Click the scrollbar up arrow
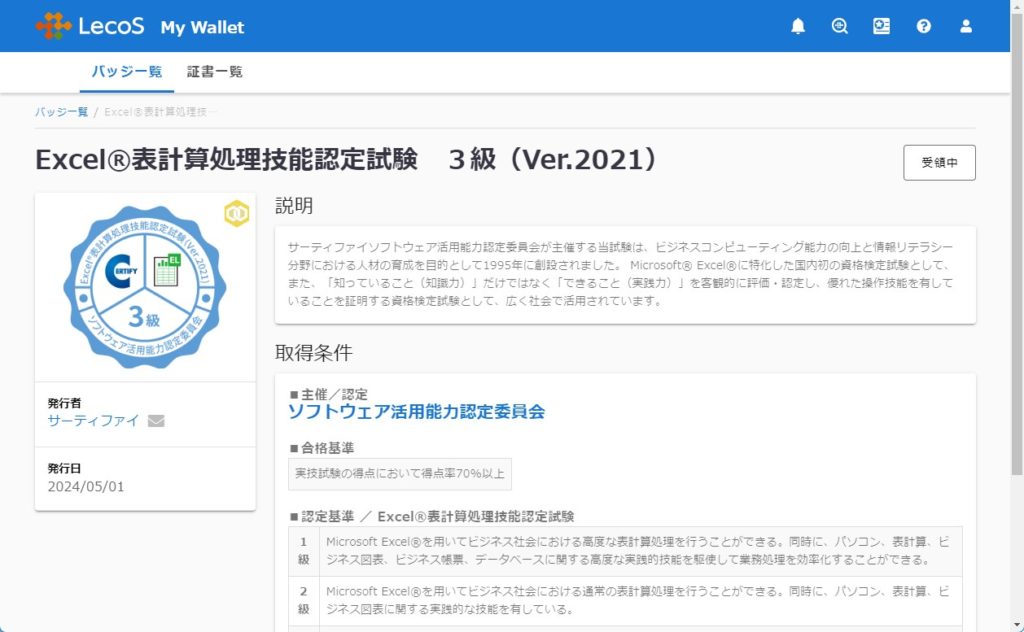Screen dimensions: 1024x632 1016,7
